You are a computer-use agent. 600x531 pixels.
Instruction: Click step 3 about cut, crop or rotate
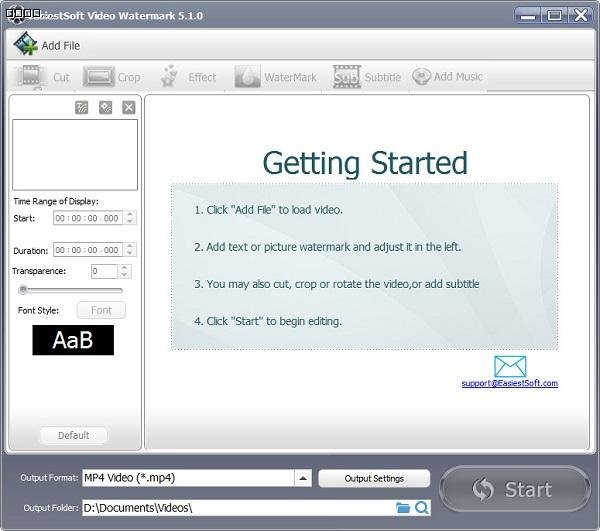[x=337, y=284]
